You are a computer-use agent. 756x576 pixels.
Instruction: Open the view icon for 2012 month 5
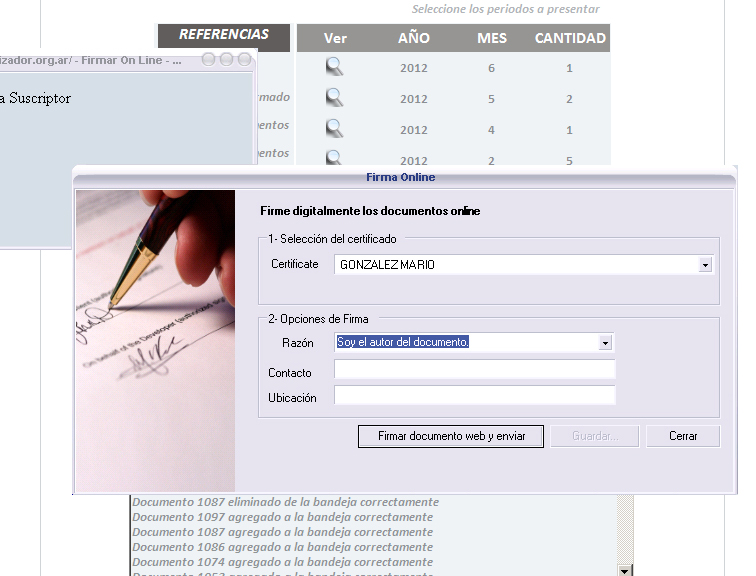(334, 98)
